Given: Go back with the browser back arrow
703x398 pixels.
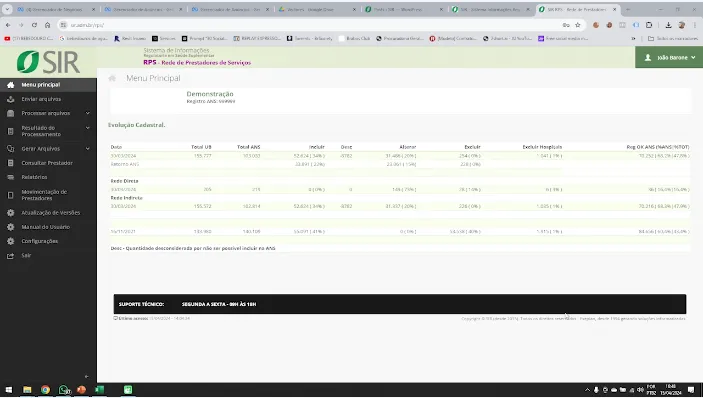Looking at the screenshot, I should 8,25.
